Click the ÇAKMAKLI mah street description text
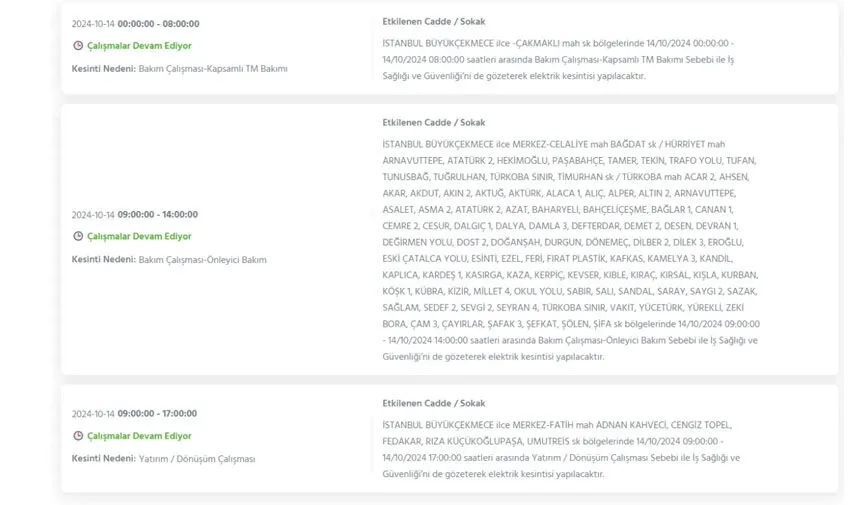860x505 pixels. (558, 59)
